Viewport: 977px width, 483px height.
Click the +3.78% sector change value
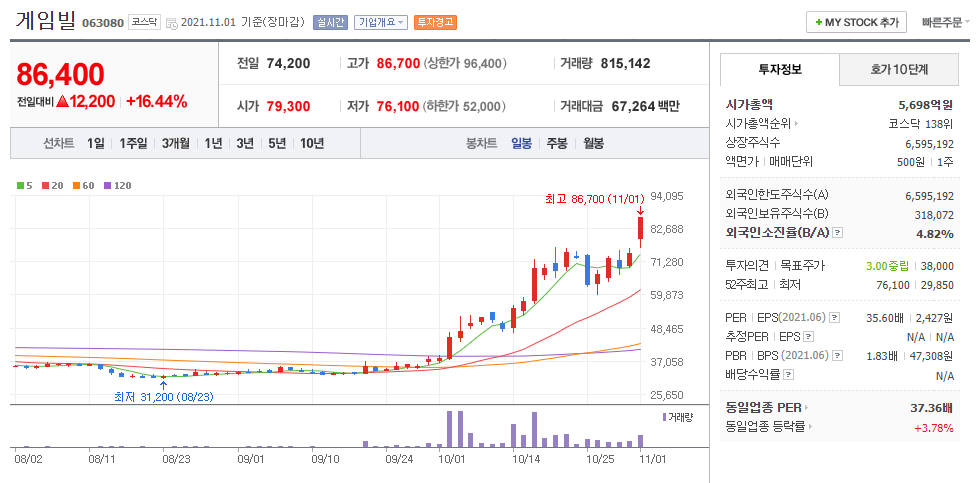coord(934,428)
